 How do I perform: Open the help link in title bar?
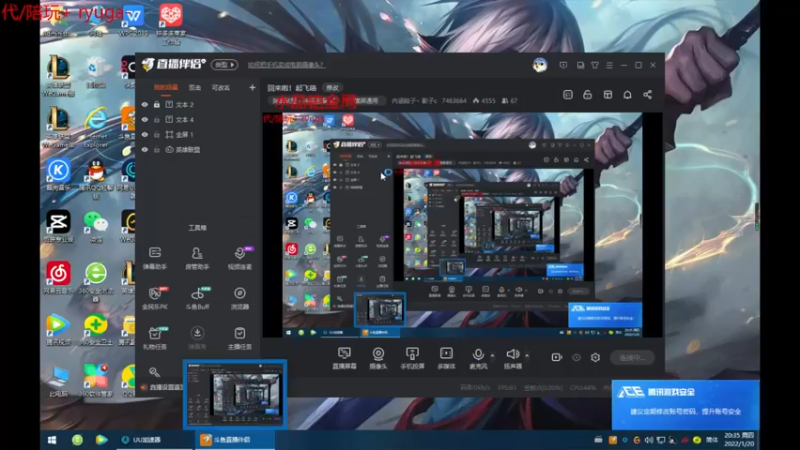(286, 65)
